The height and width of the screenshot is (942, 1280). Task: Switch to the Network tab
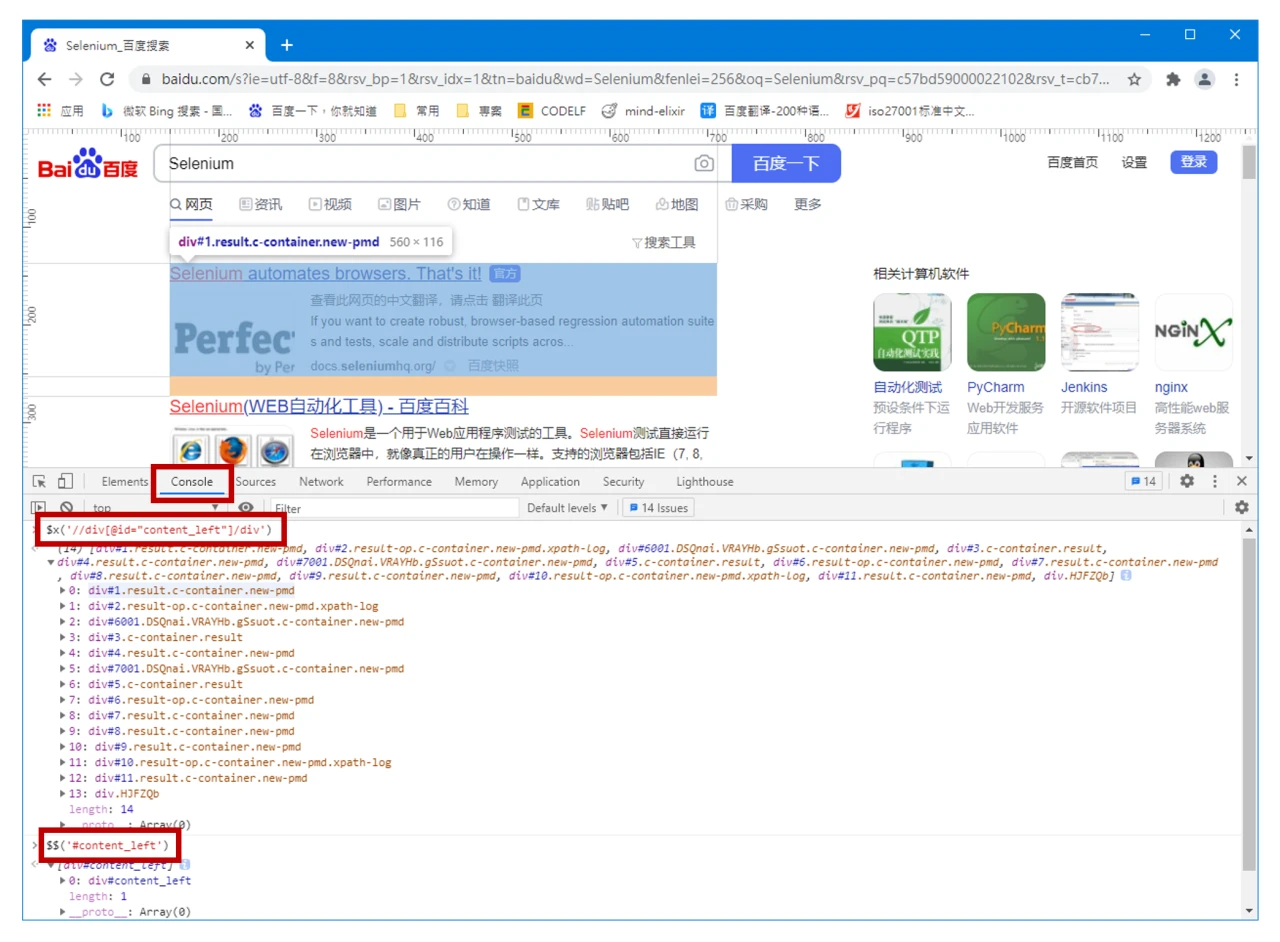[321, 481]
